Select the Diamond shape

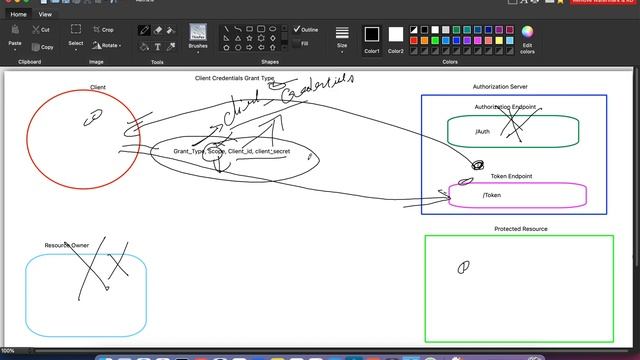273,38
